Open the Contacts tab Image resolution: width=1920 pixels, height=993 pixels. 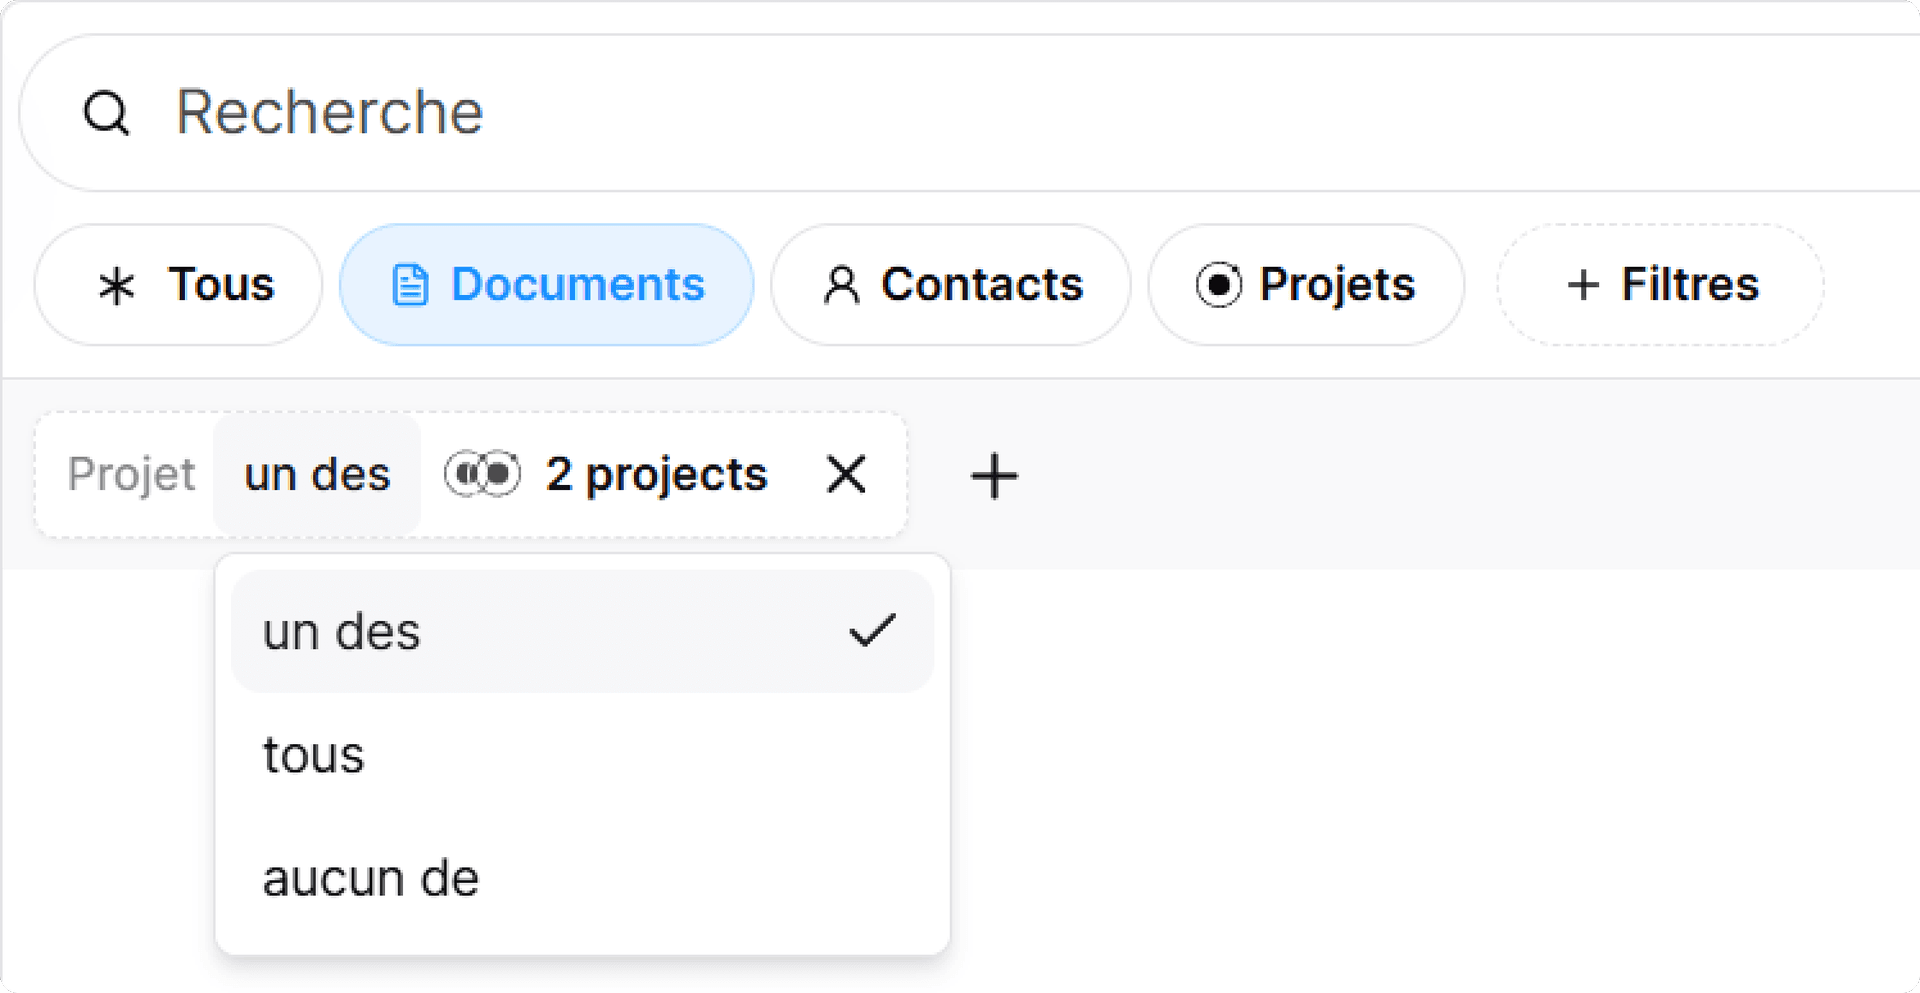tap(950, 285)
